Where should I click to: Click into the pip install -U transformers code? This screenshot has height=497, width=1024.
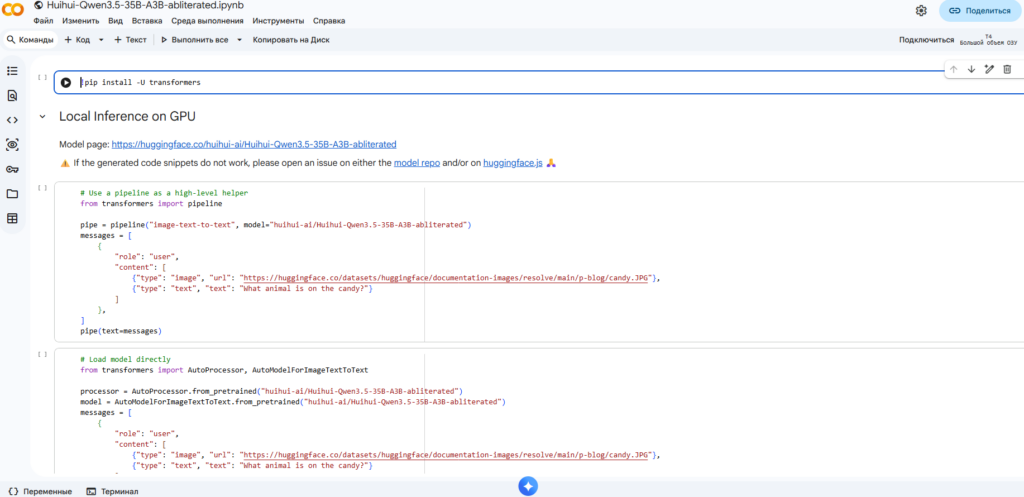click(141, 83)
